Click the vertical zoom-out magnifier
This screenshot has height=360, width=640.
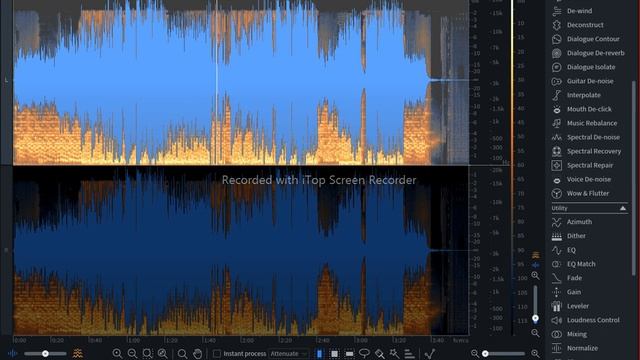535,333
